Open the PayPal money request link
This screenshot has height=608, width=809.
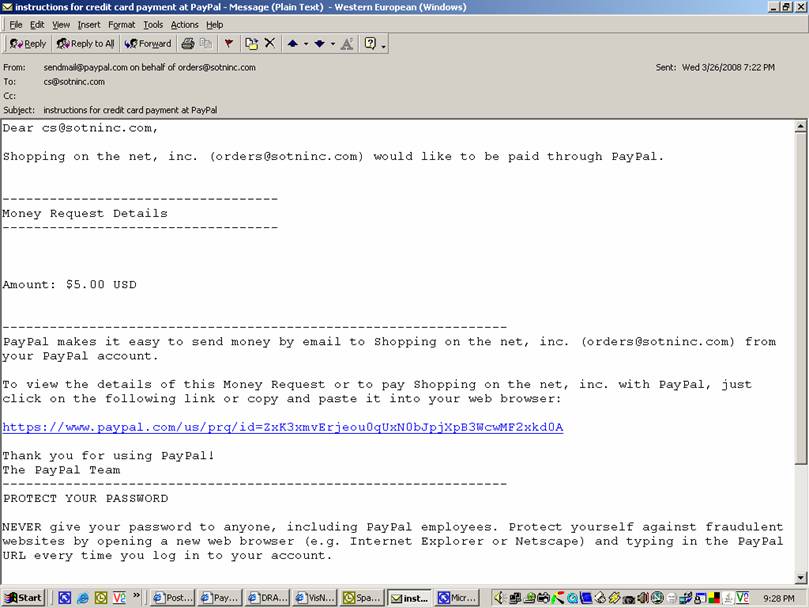[x=283, y=427]
